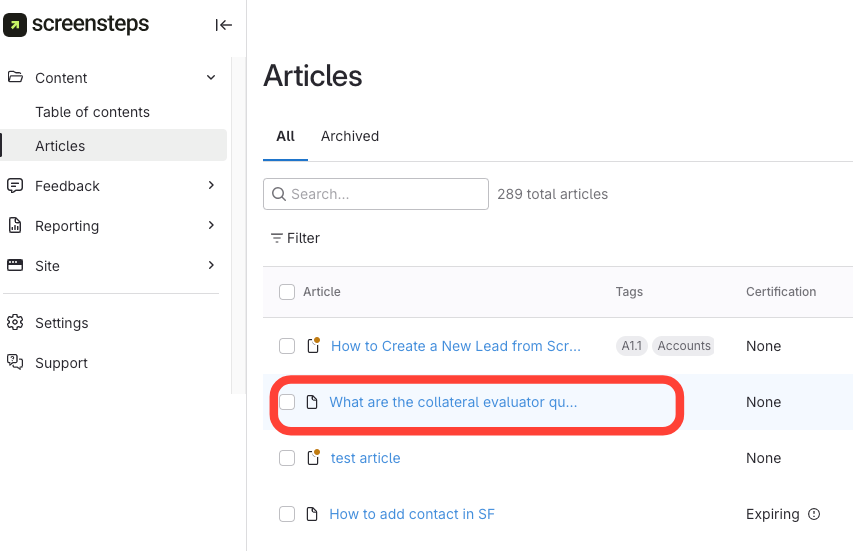Switch to the Archived tab
Image resolution: width=853 pixels, height=551 pixels.
(349, 136)
